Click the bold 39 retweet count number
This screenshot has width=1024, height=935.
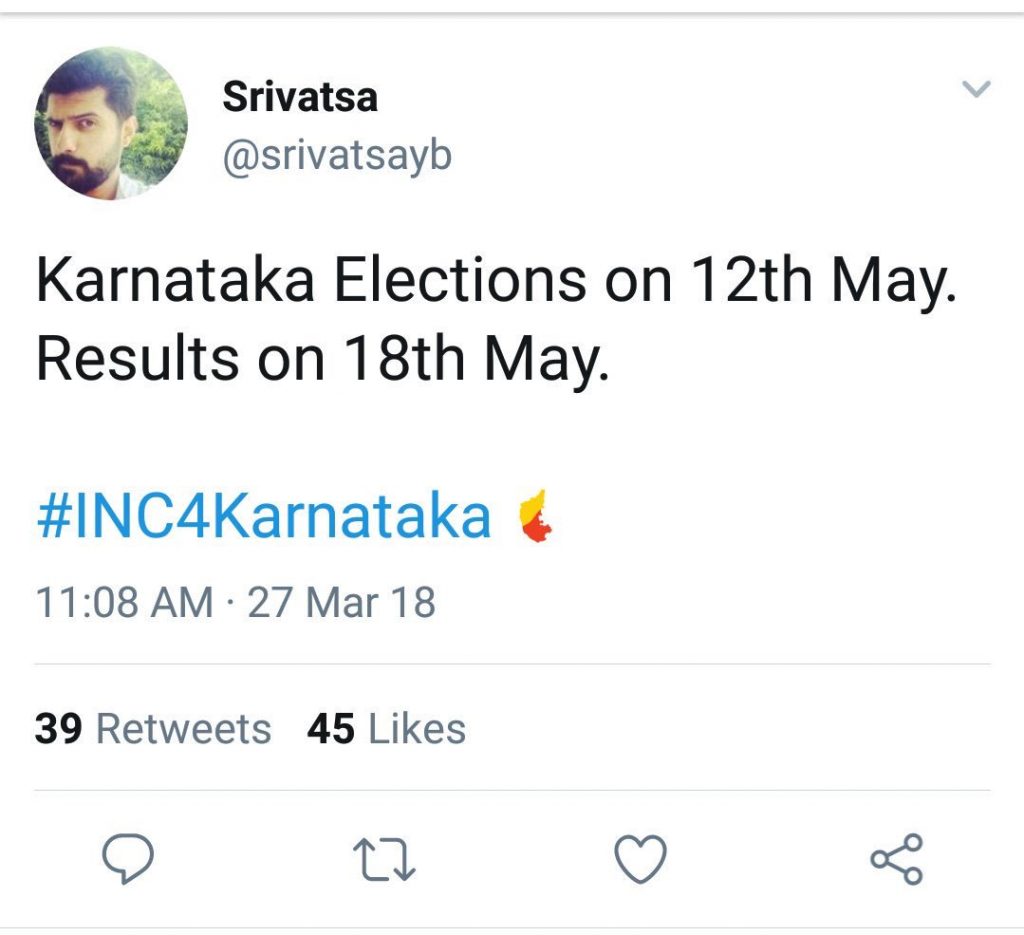click(59, 729)
